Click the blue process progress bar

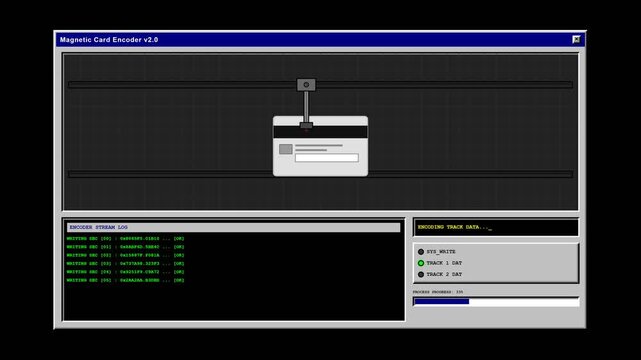click(x=496, y=302)
